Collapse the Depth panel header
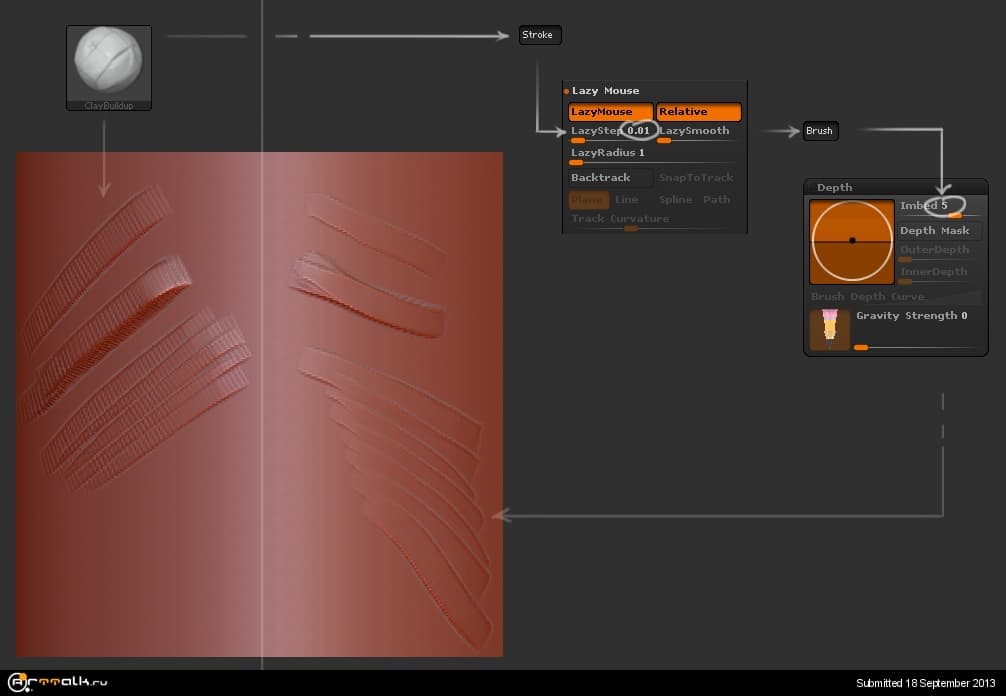The image size is (1006, 696). [838, 187]
